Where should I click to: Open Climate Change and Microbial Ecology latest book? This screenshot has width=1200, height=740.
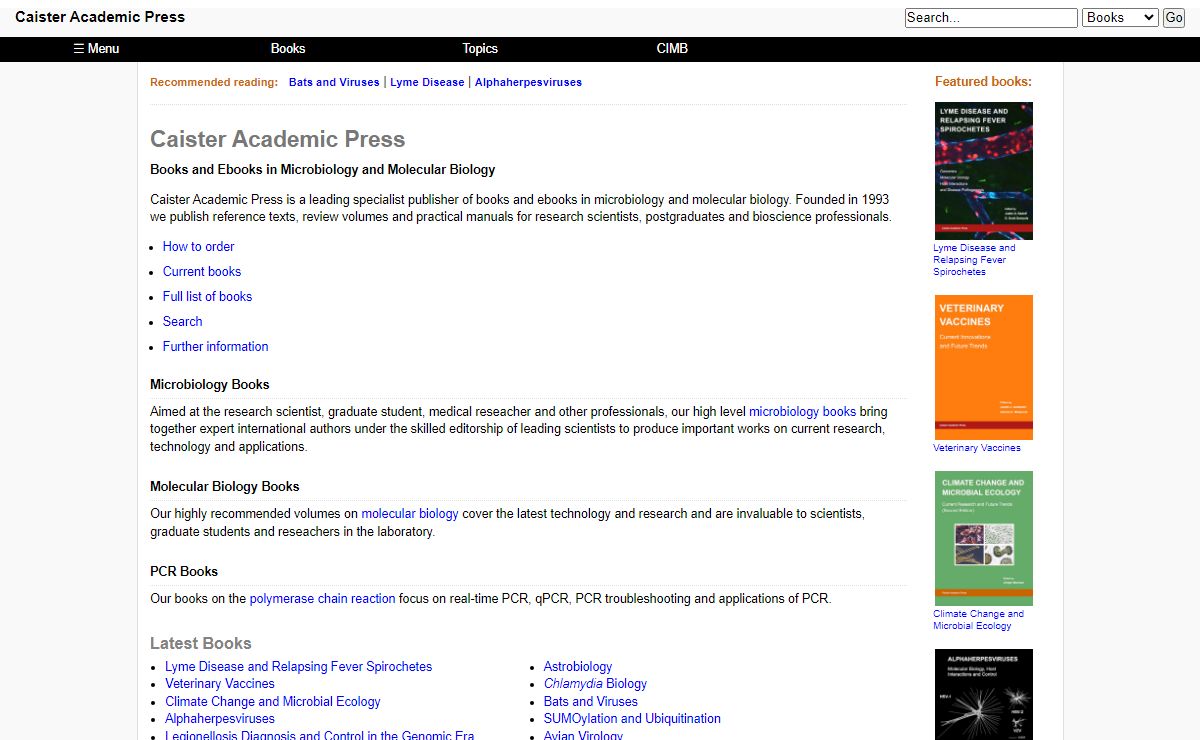(x=272, y=701)
